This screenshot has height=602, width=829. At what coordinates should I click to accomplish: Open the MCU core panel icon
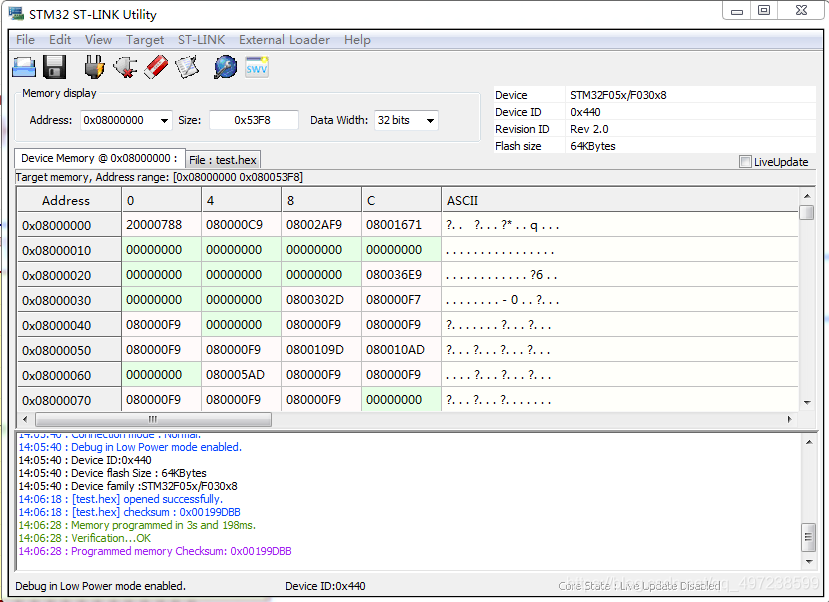pos(225,68)
